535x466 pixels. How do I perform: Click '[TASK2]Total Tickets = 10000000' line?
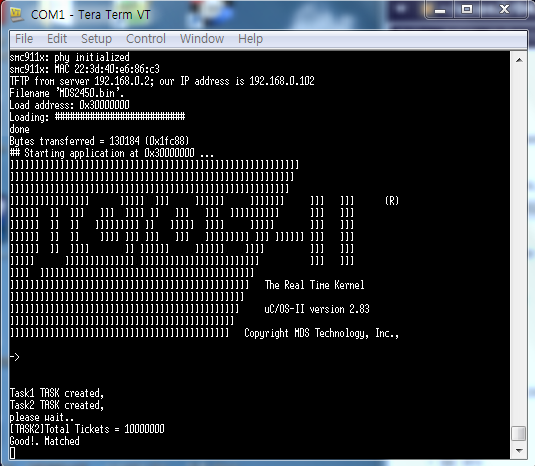87,429
